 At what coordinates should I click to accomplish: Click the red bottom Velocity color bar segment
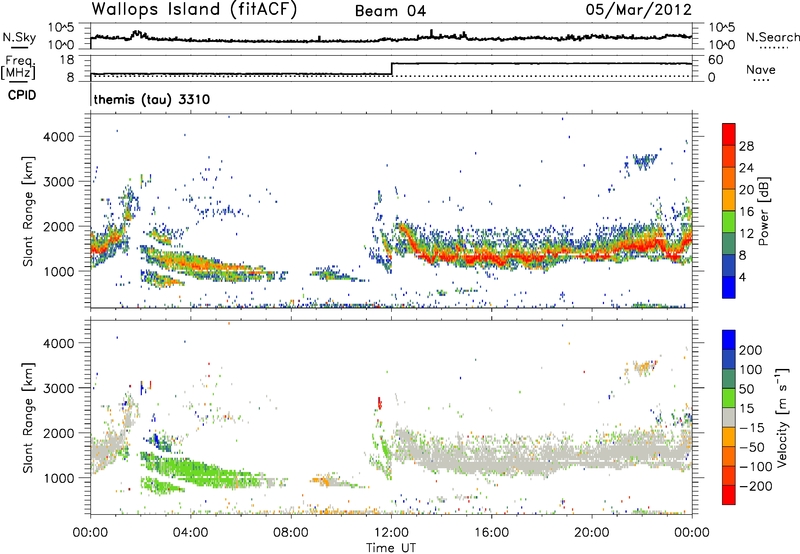point(729,495)
